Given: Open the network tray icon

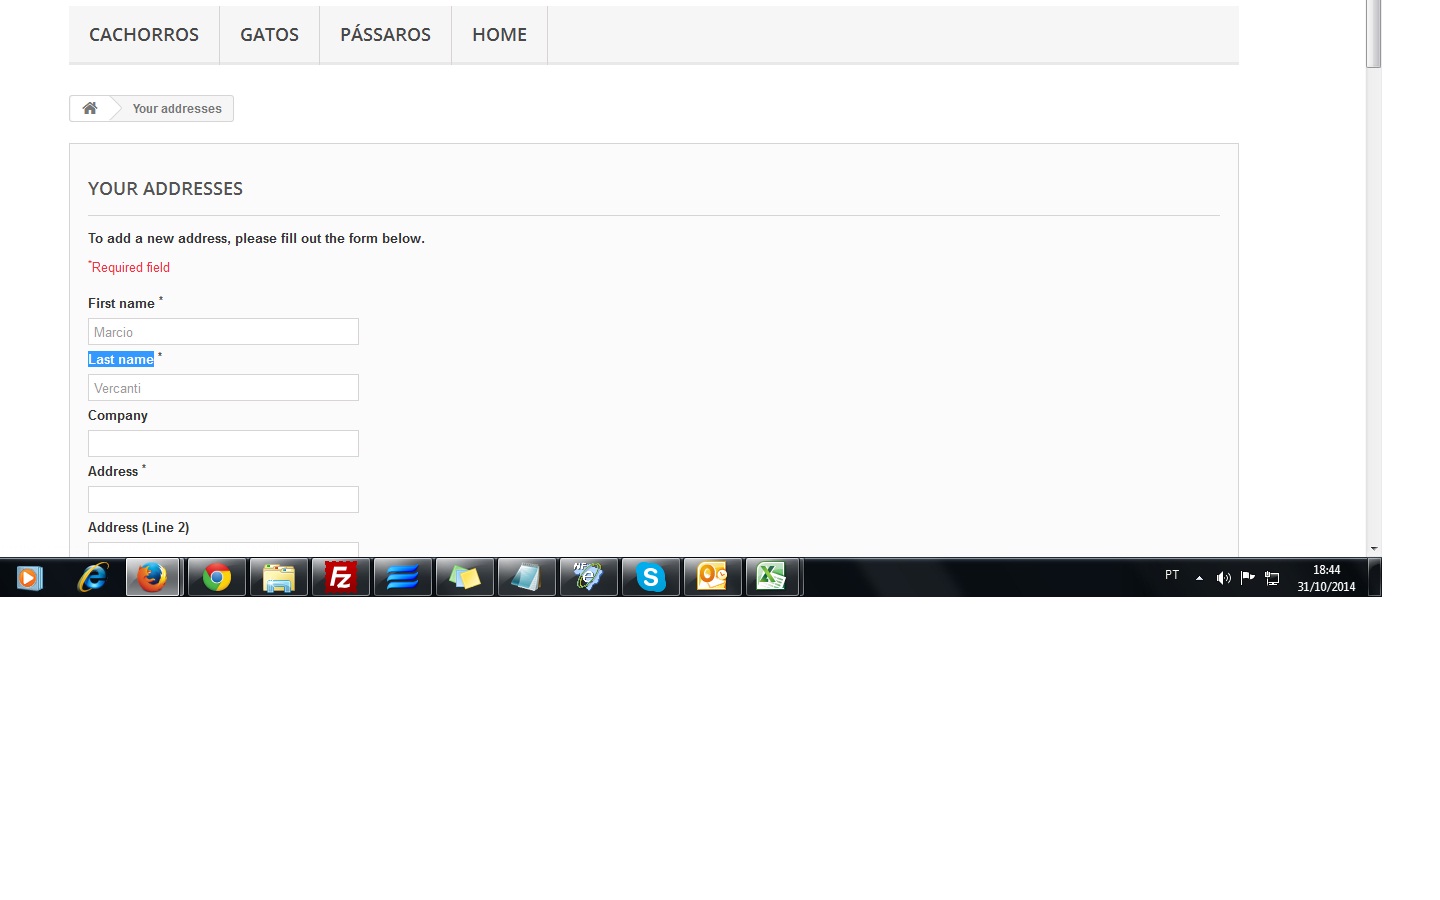Looking at the screenshot, I should click(x=1272, y=578).
